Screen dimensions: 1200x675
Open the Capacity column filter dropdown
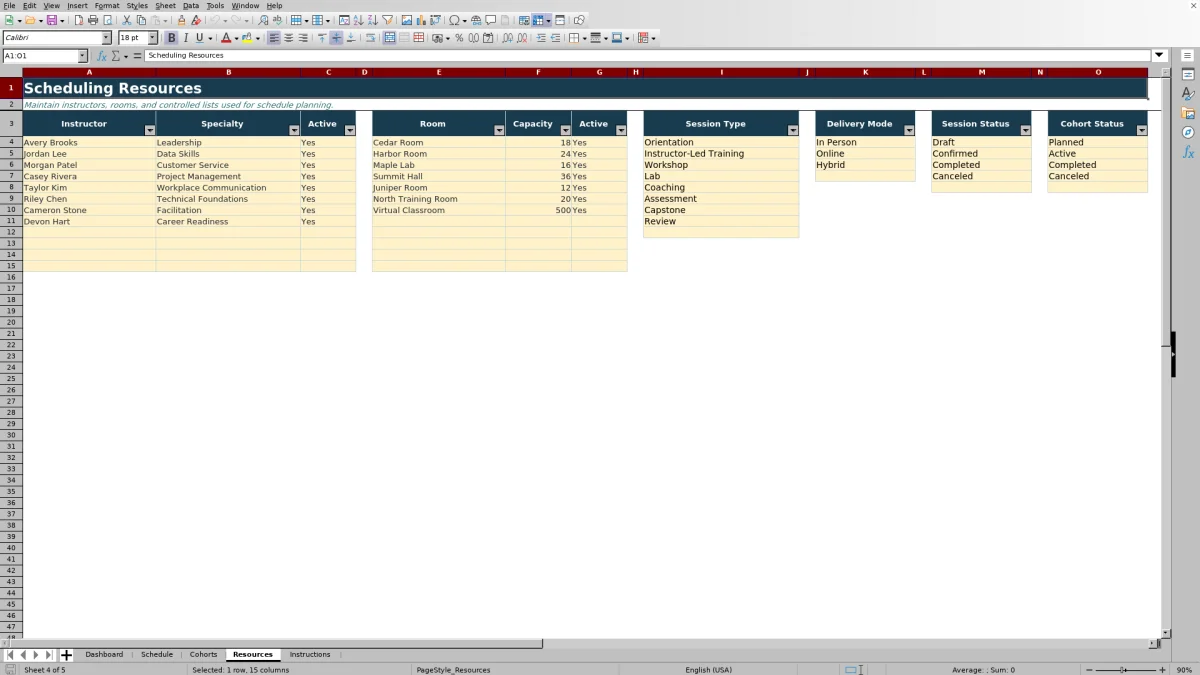click(565, 130)
